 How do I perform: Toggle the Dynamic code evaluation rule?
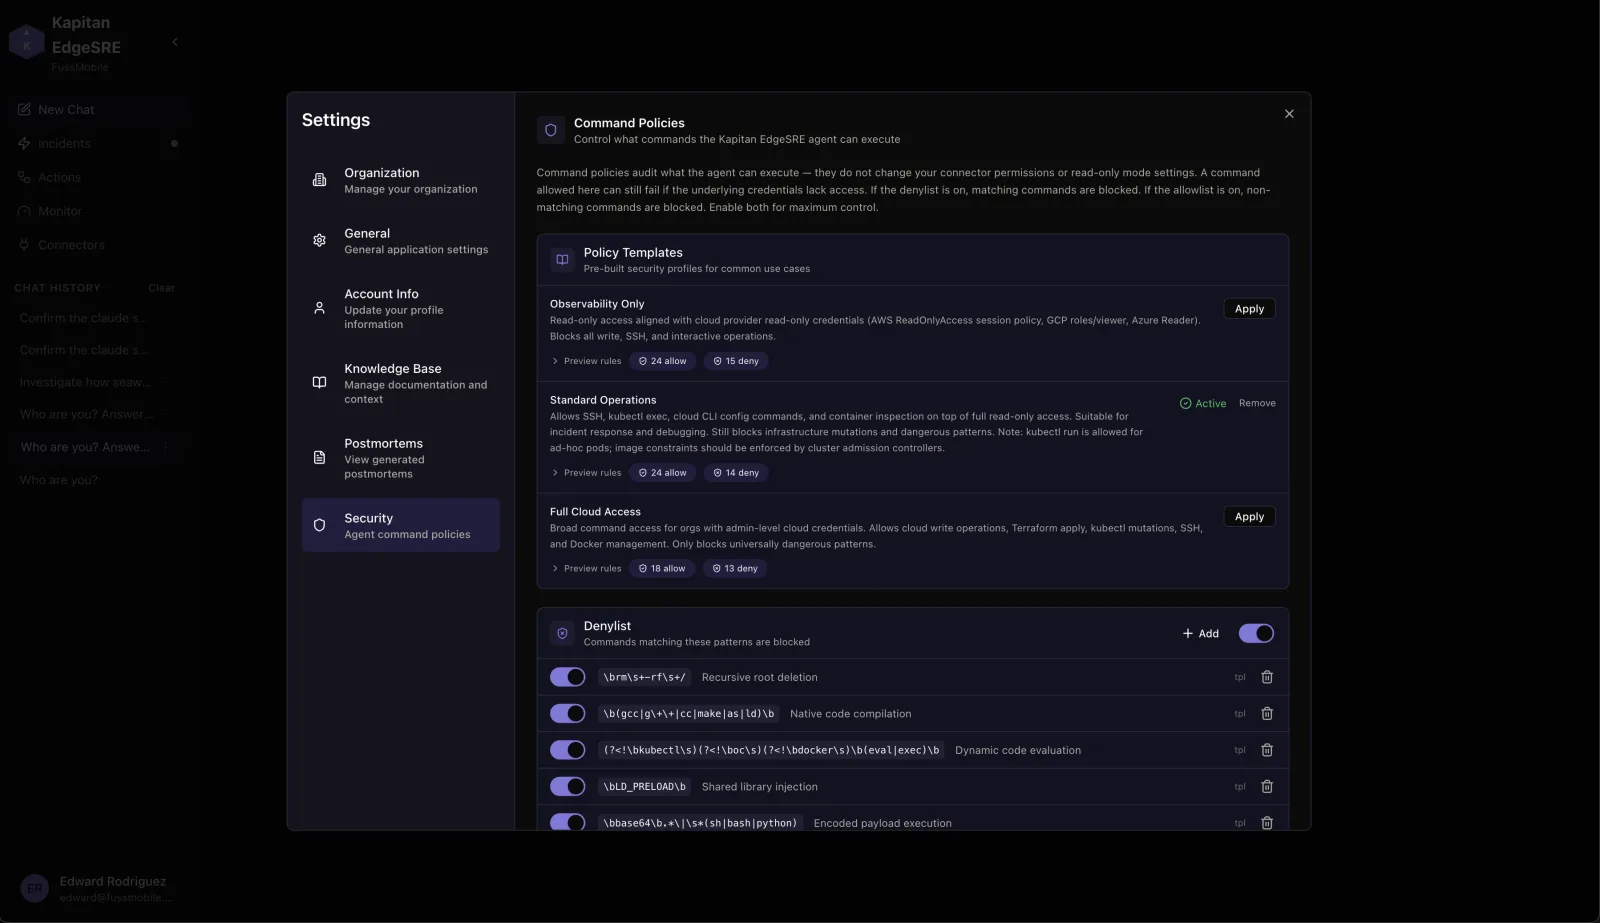[567, 750]
